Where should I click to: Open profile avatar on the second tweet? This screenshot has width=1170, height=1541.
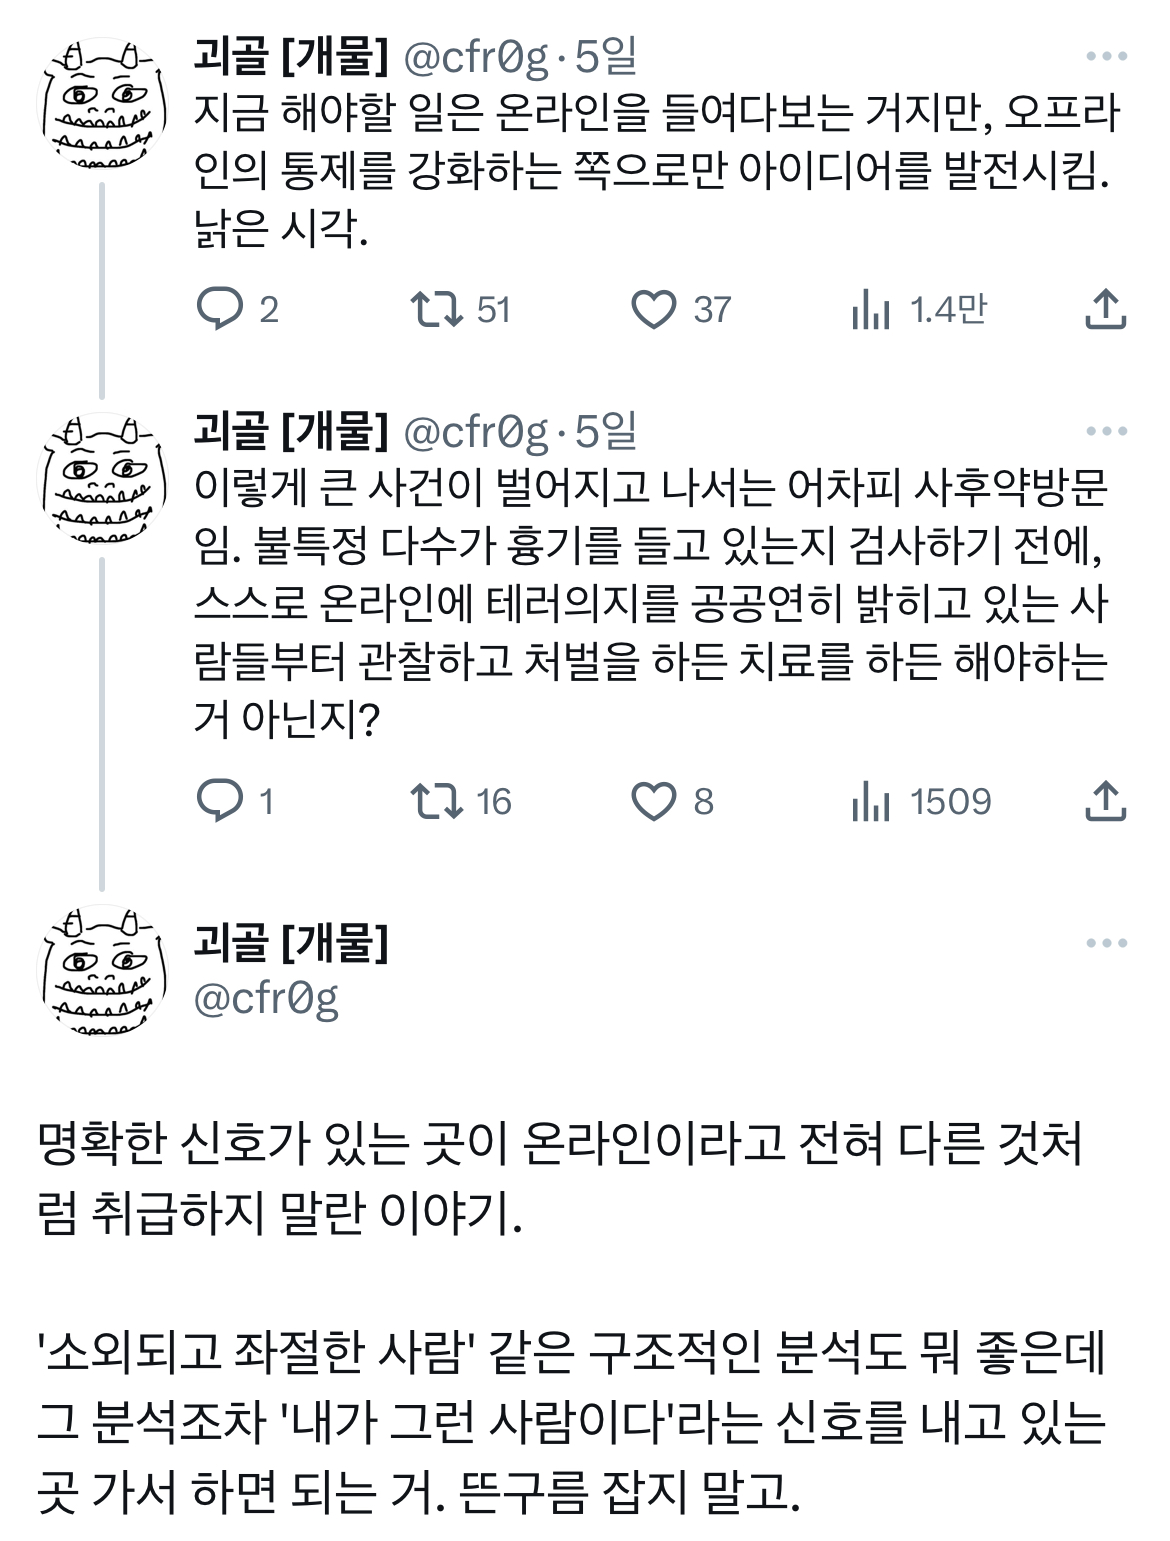click(103, 478)
